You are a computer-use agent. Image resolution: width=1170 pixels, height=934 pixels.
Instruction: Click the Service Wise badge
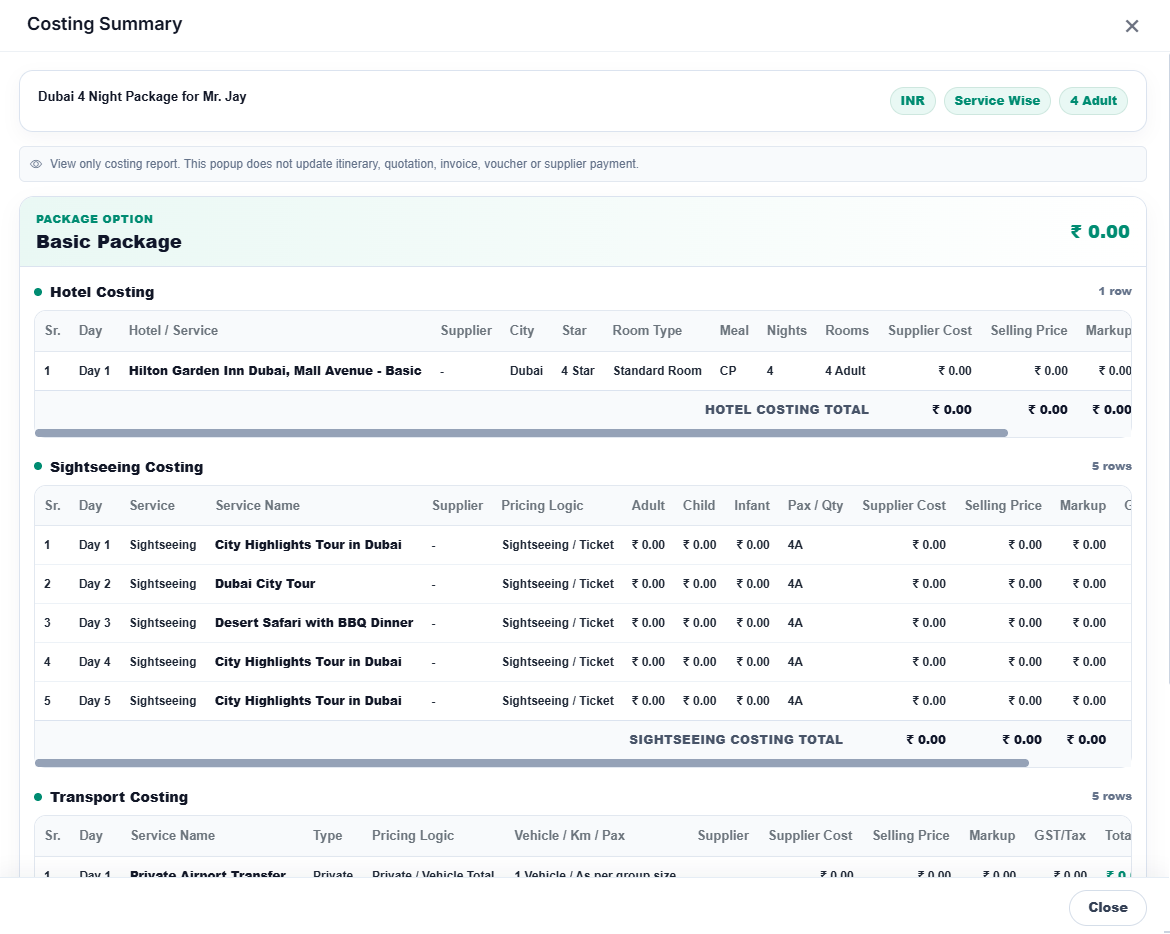pyautogui.click(x=997, y=101)
